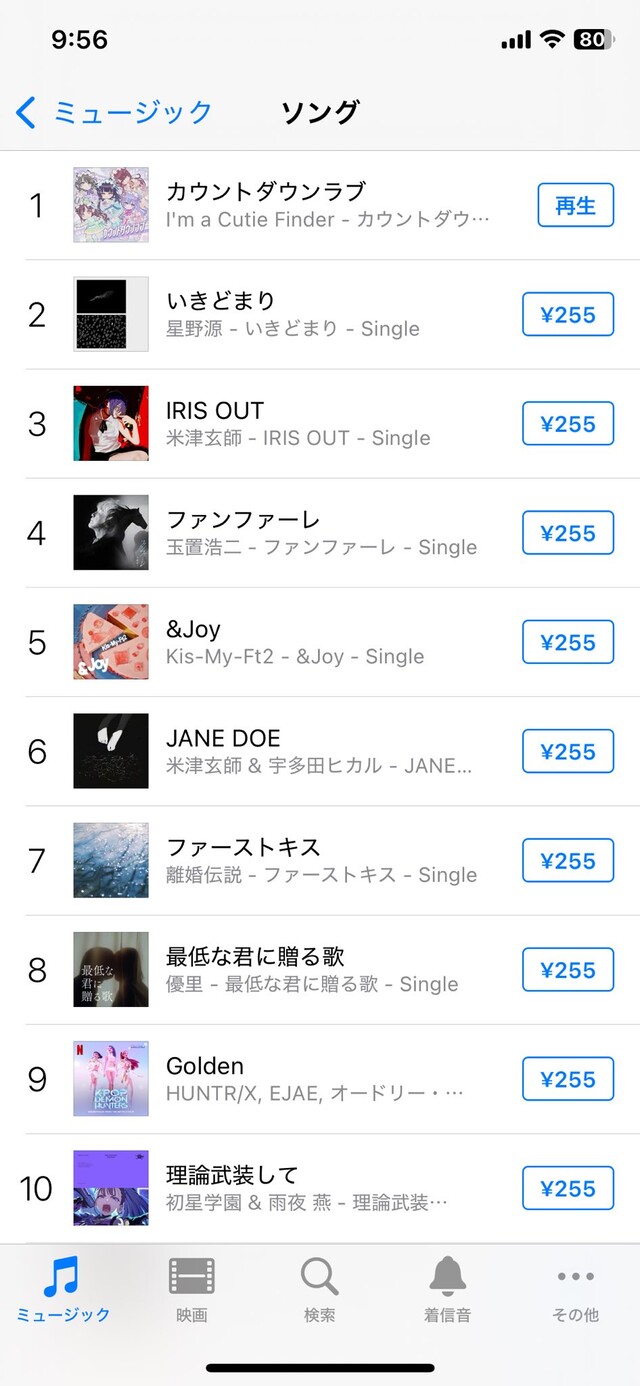Open the IRIS OUT album artwork
The height and width of the screenshot is (1386, 640).
pyautogui.click(x=111, y=424)
